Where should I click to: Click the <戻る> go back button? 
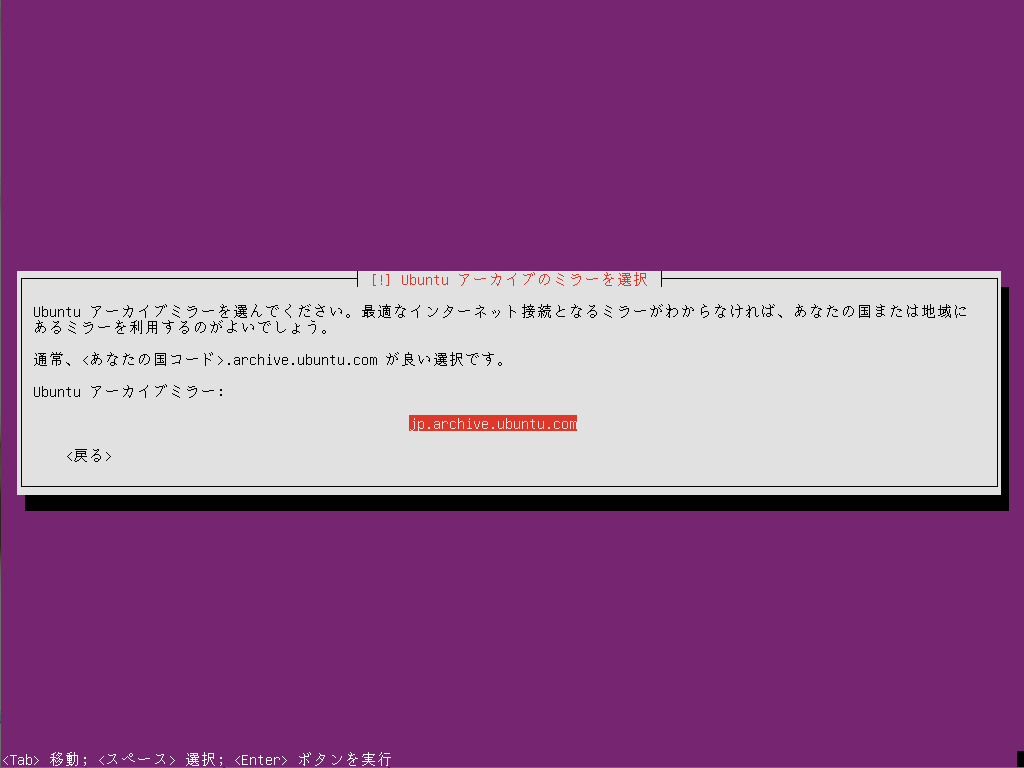[x=89, y=456]
